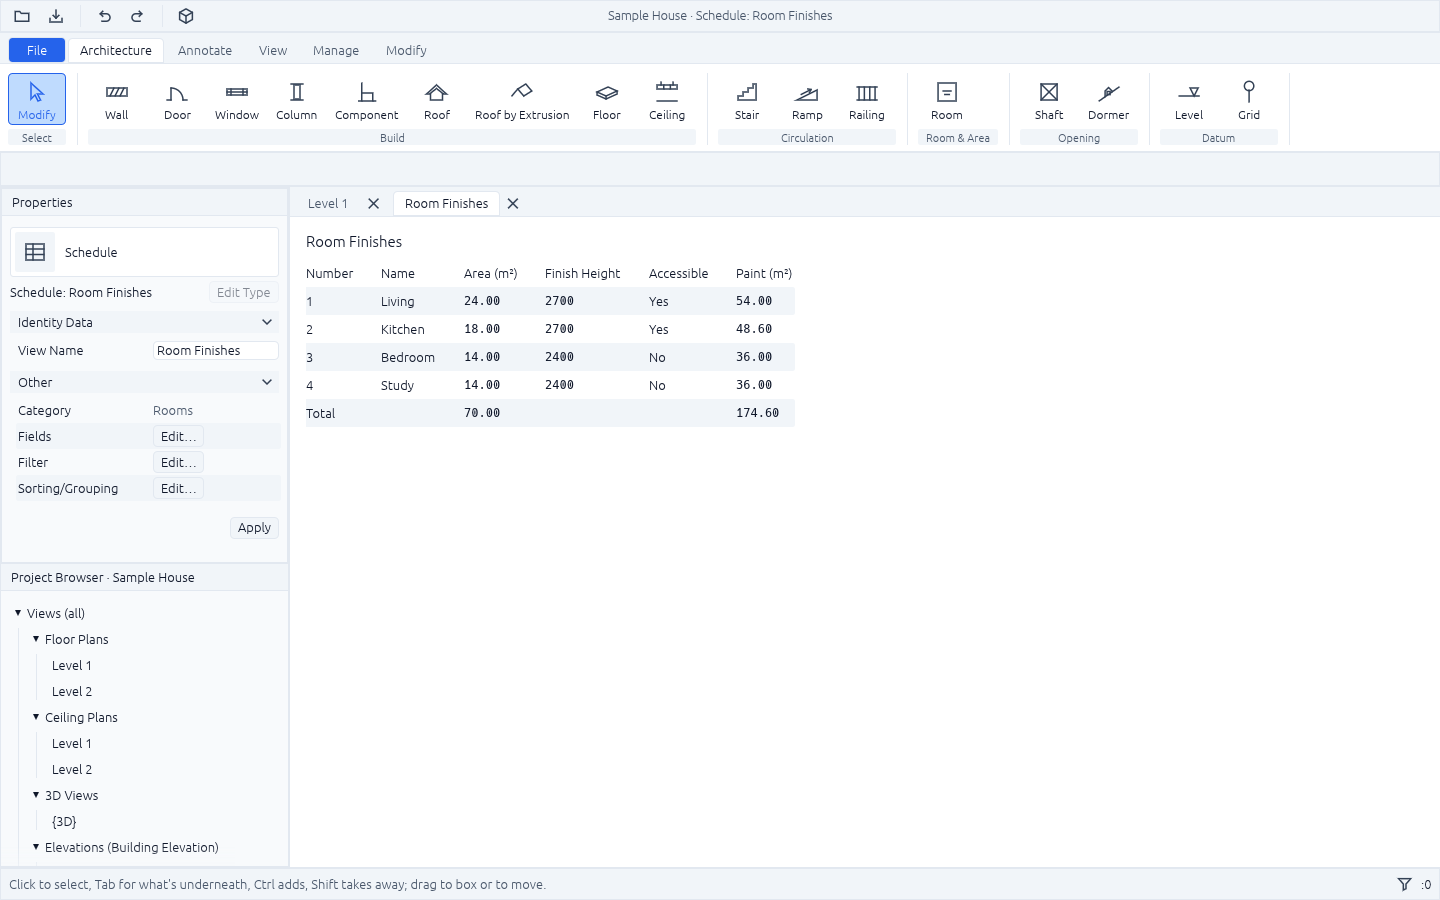Pick the Ramp tool
1440x900 pixels.
[x=807, y=100]
